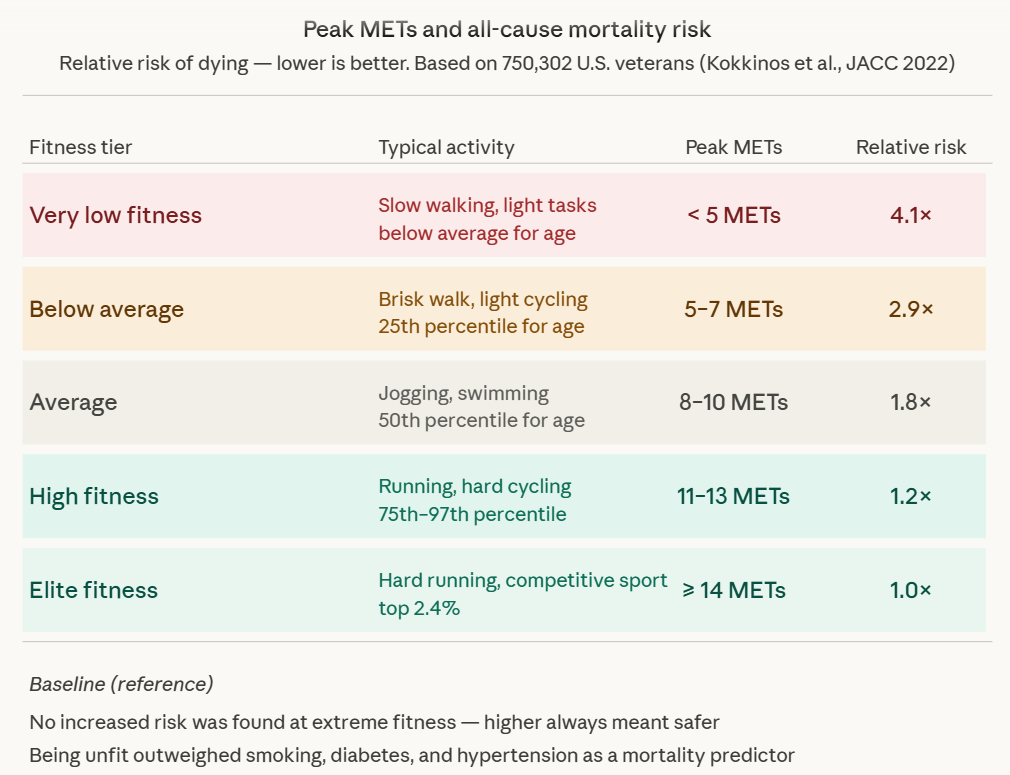Click the "8–10 METs" value
1010x775 pixels.
(x=733, y=402)
